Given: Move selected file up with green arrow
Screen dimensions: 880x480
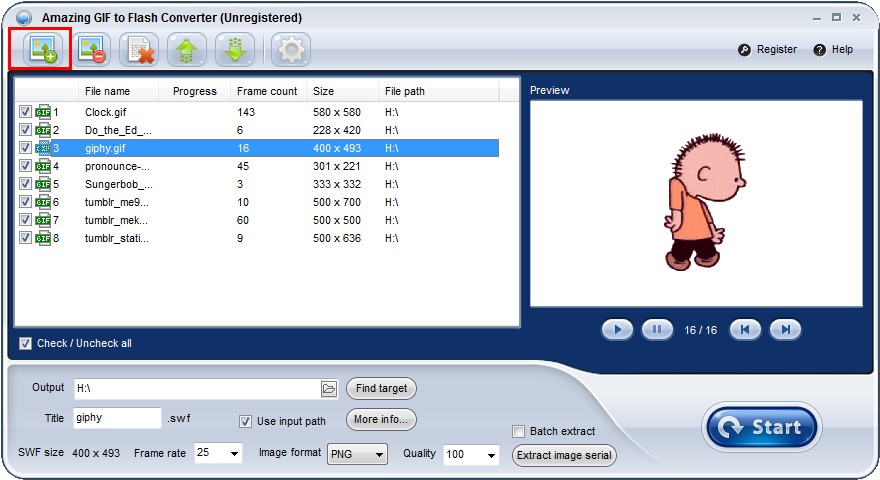Looking at the screenshot, I should (187, 49).
